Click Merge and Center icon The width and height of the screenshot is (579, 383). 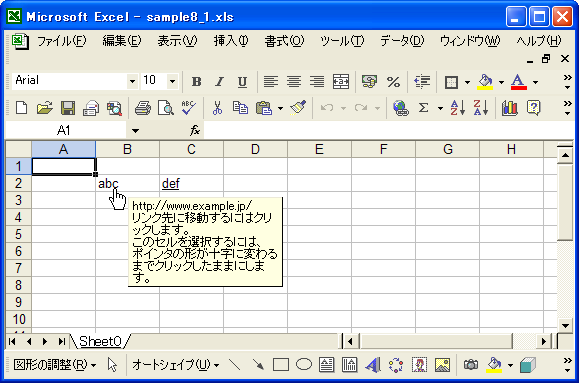pos(340,82)
